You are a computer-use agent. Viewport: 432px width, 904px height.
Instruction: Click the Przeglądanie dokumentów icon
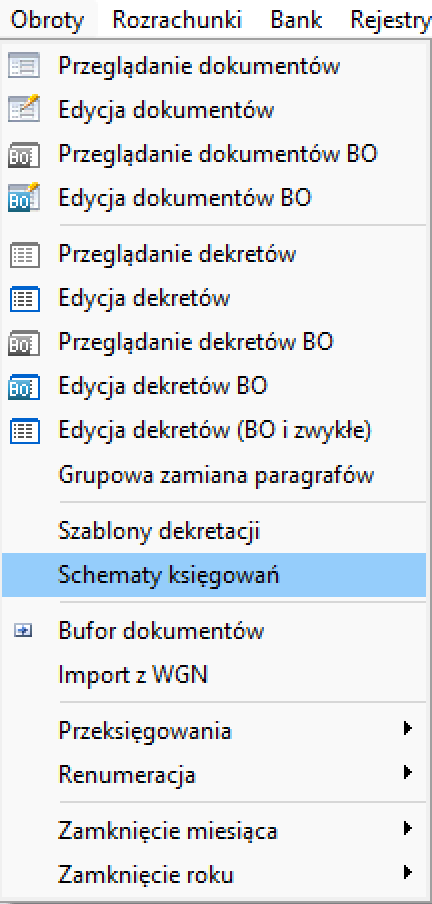coord(24,66)
